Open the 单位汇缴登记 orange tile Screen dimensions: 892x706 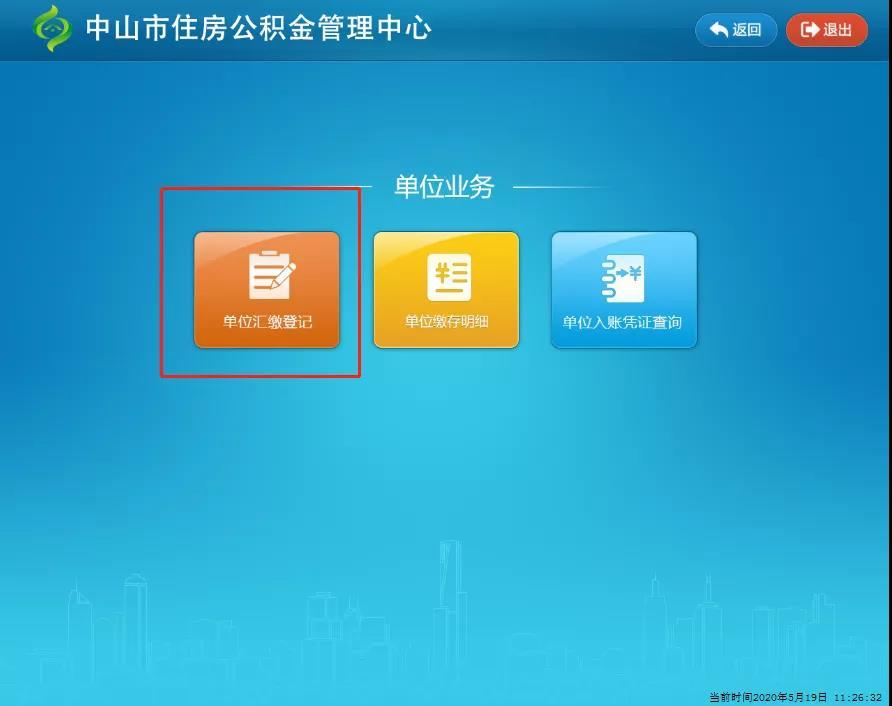[267, 290]
